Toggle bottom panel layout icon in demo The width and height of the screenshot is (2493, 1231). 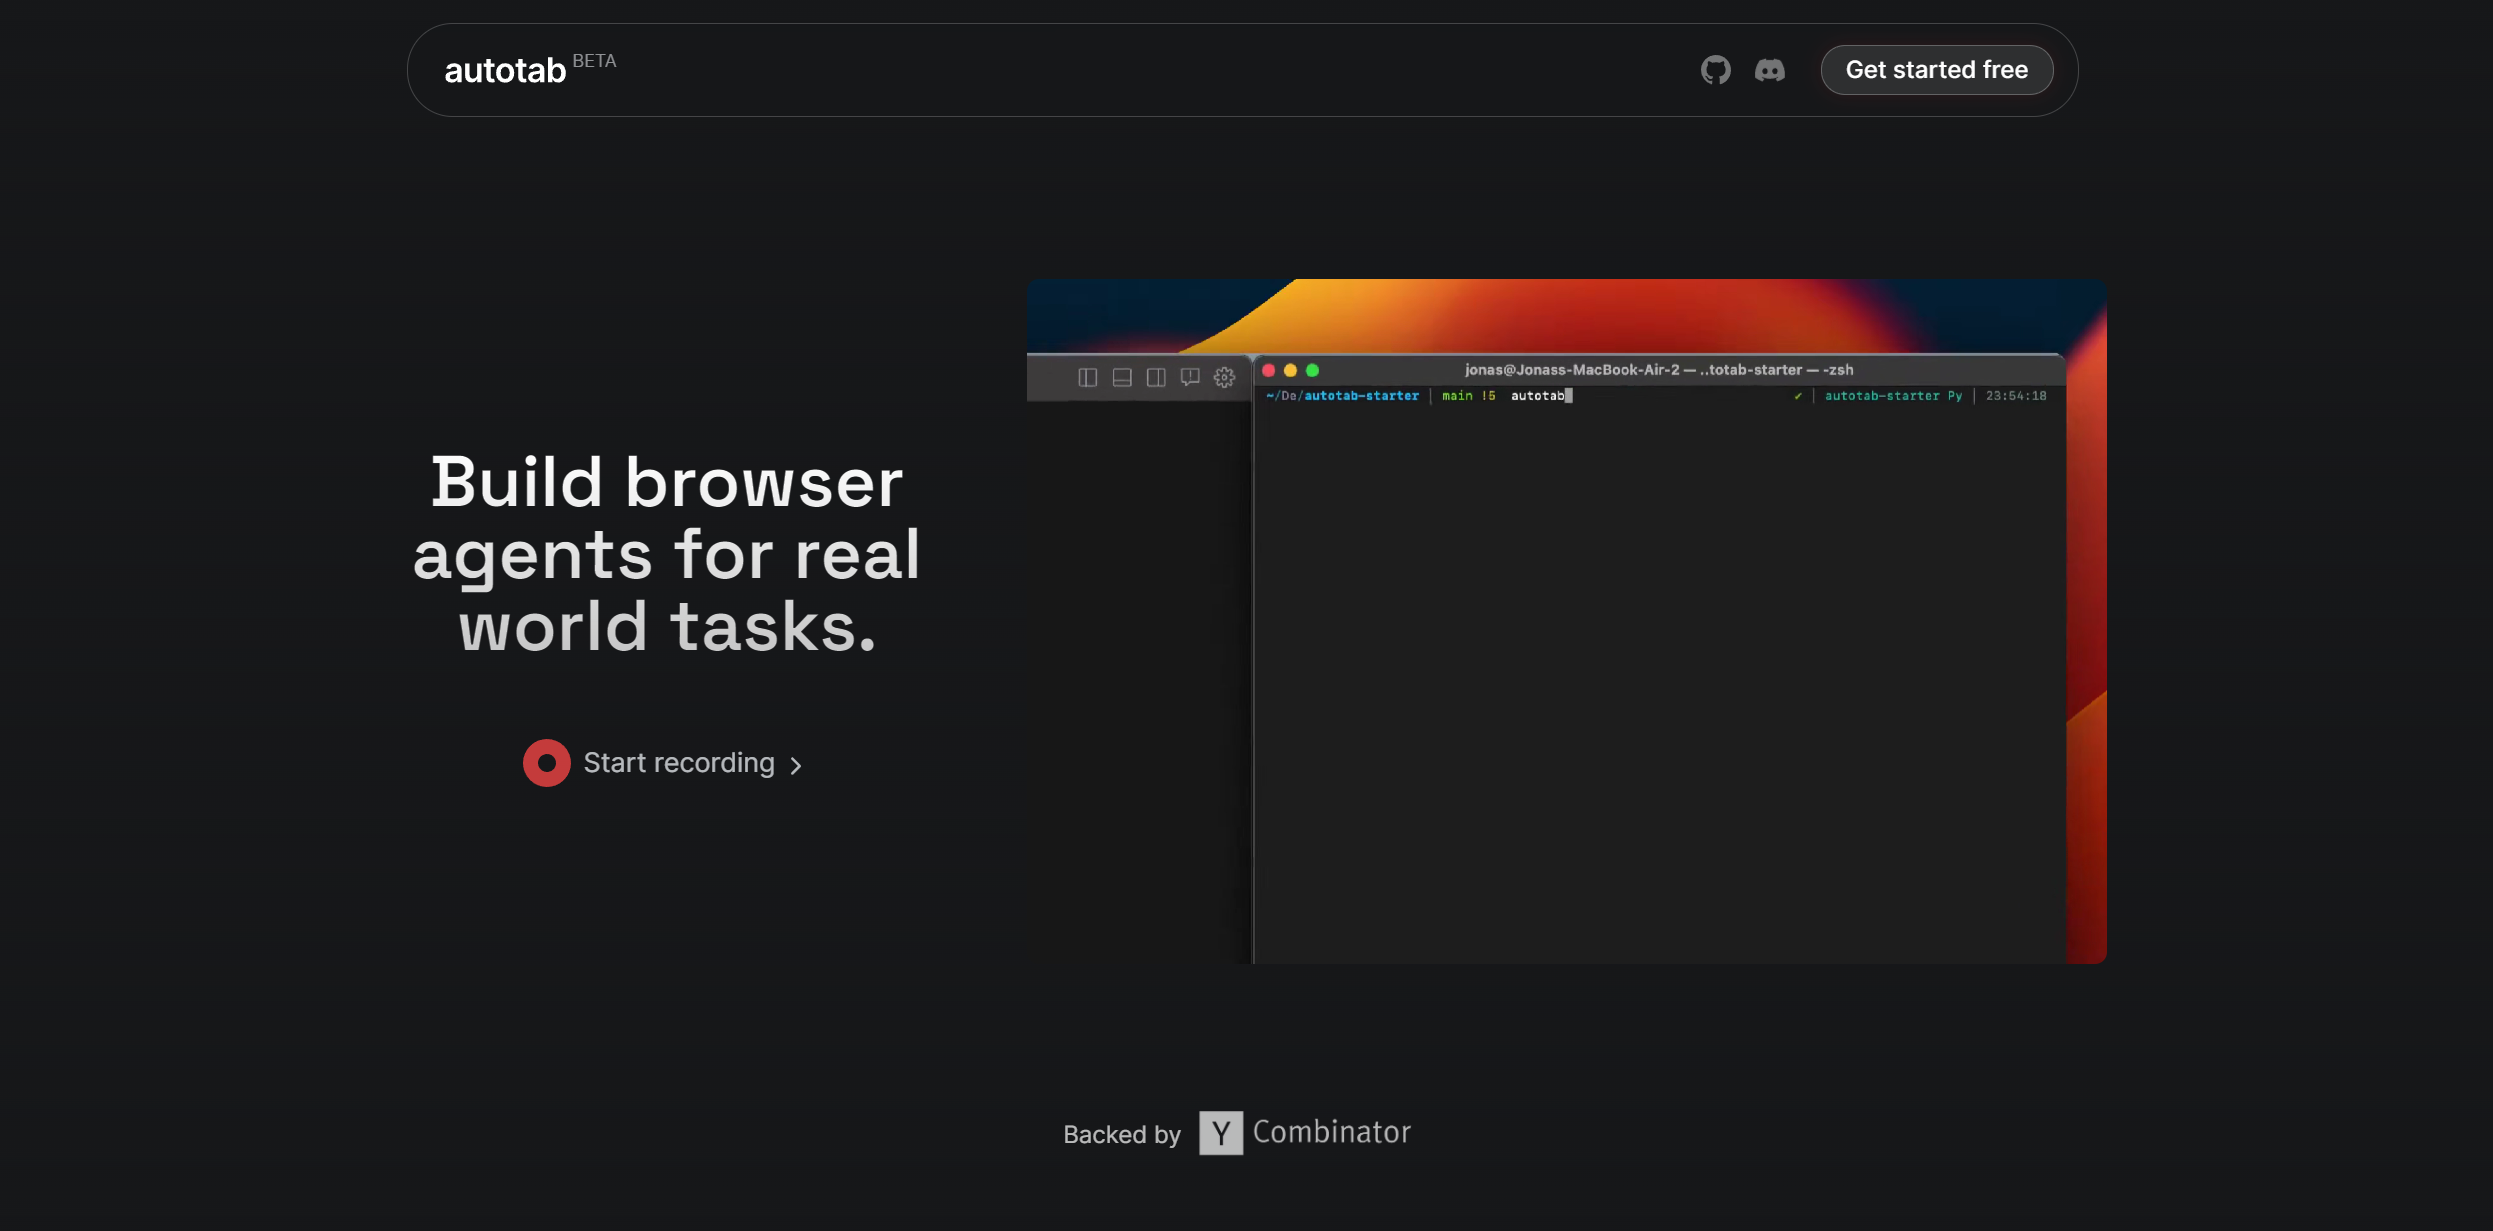(1121, 378)
